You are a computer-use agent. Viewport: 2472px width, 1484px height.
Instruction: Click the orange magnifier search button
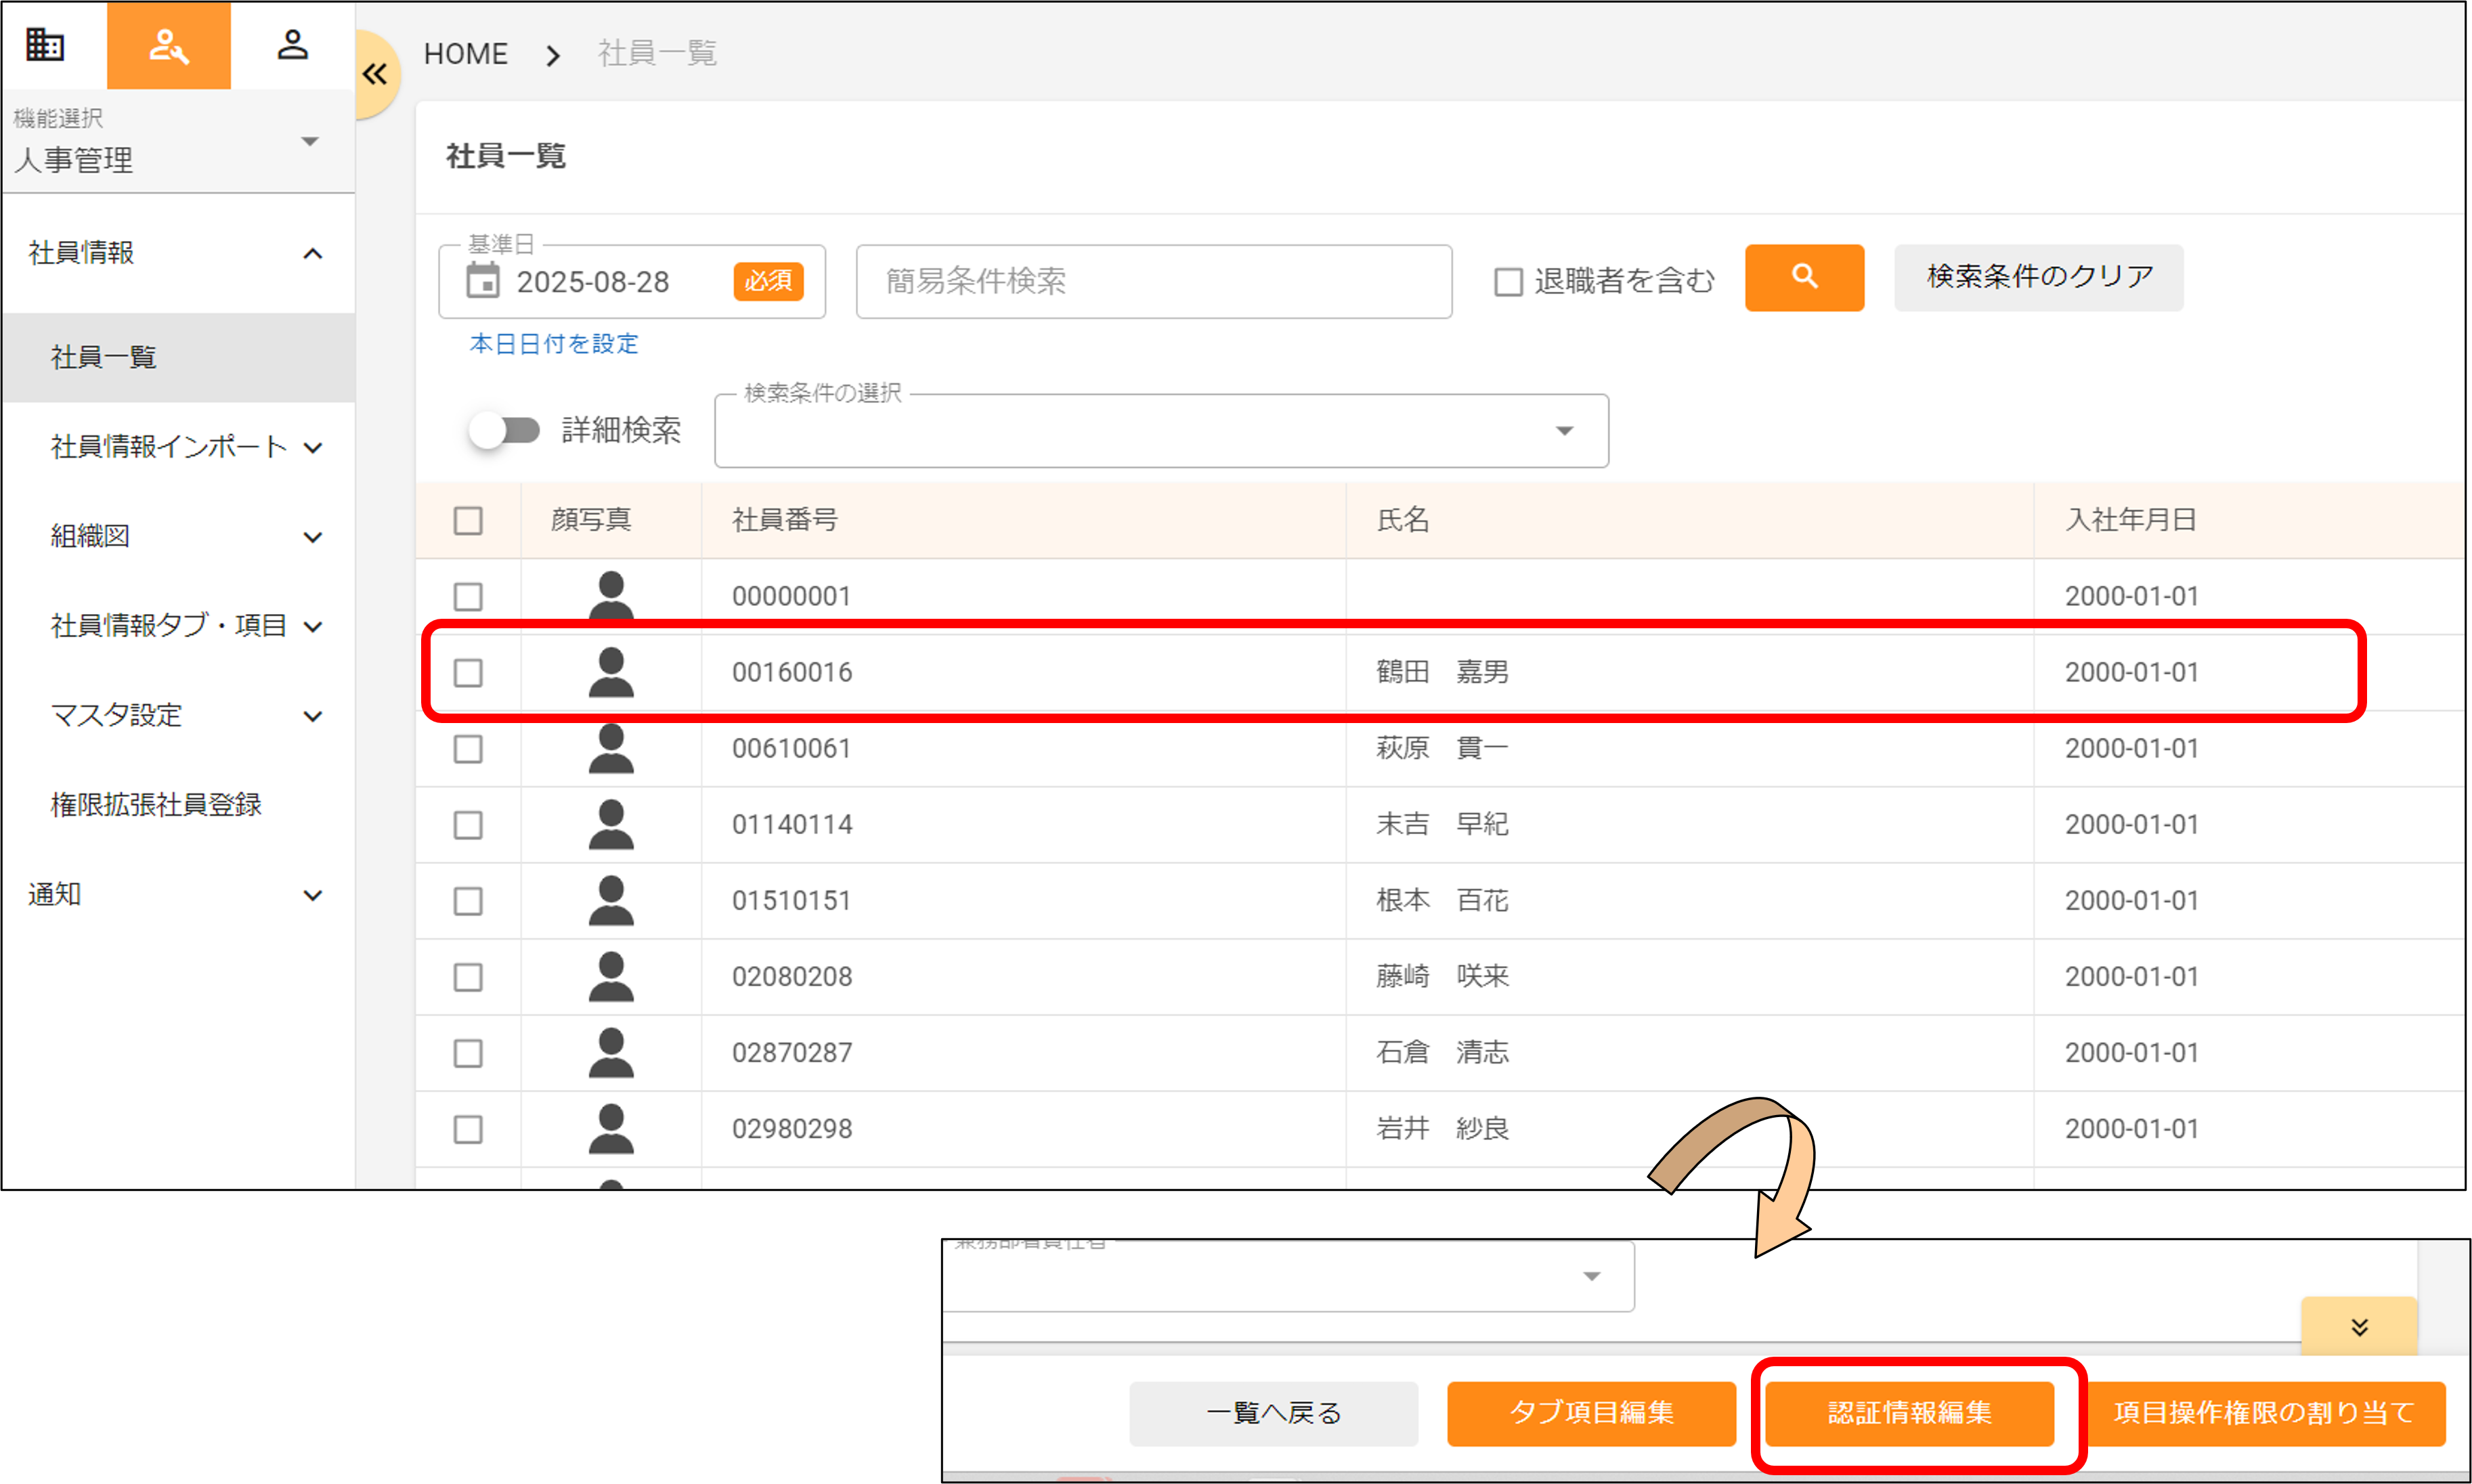(x=1803, y=277)
